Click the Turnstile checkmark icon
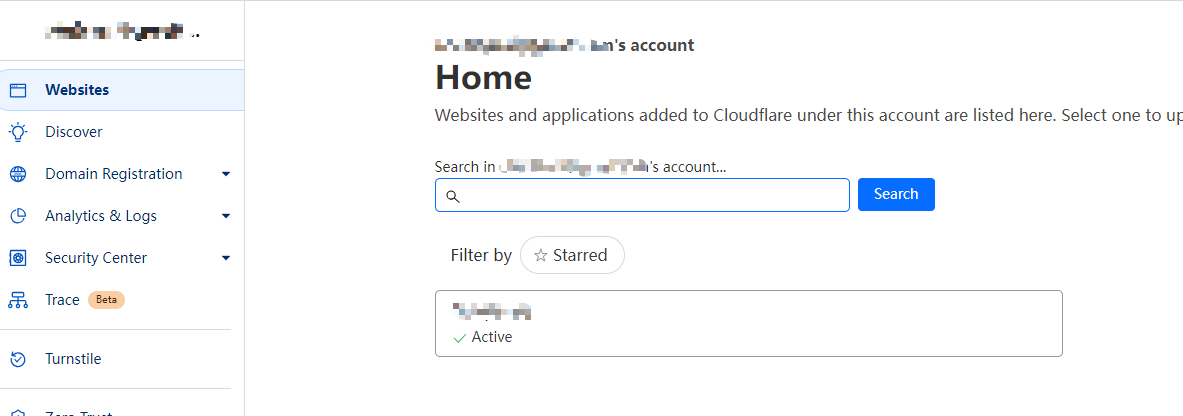Image resolution: width=1183 pixels, height=416 pixels. coord(17,359)
